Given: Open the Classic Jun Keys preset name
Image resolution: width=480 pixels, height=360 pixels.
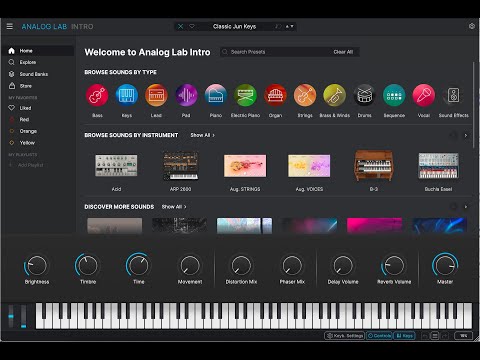Looking at the screenshot, I should 234,26.
